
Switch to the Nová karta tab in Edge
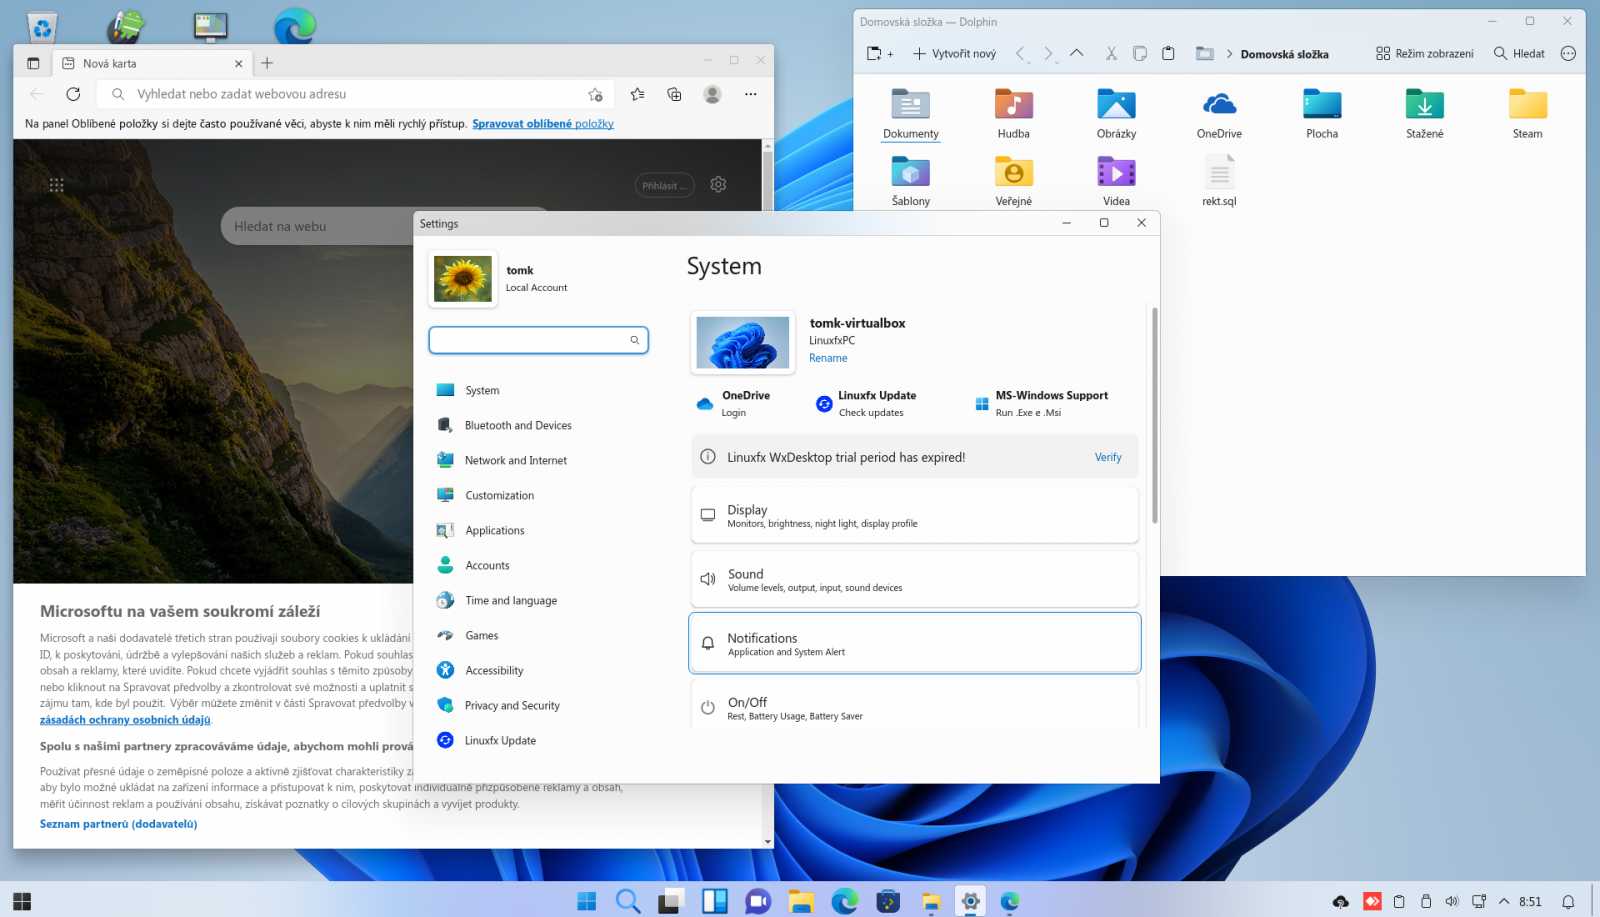click(153, 63)
